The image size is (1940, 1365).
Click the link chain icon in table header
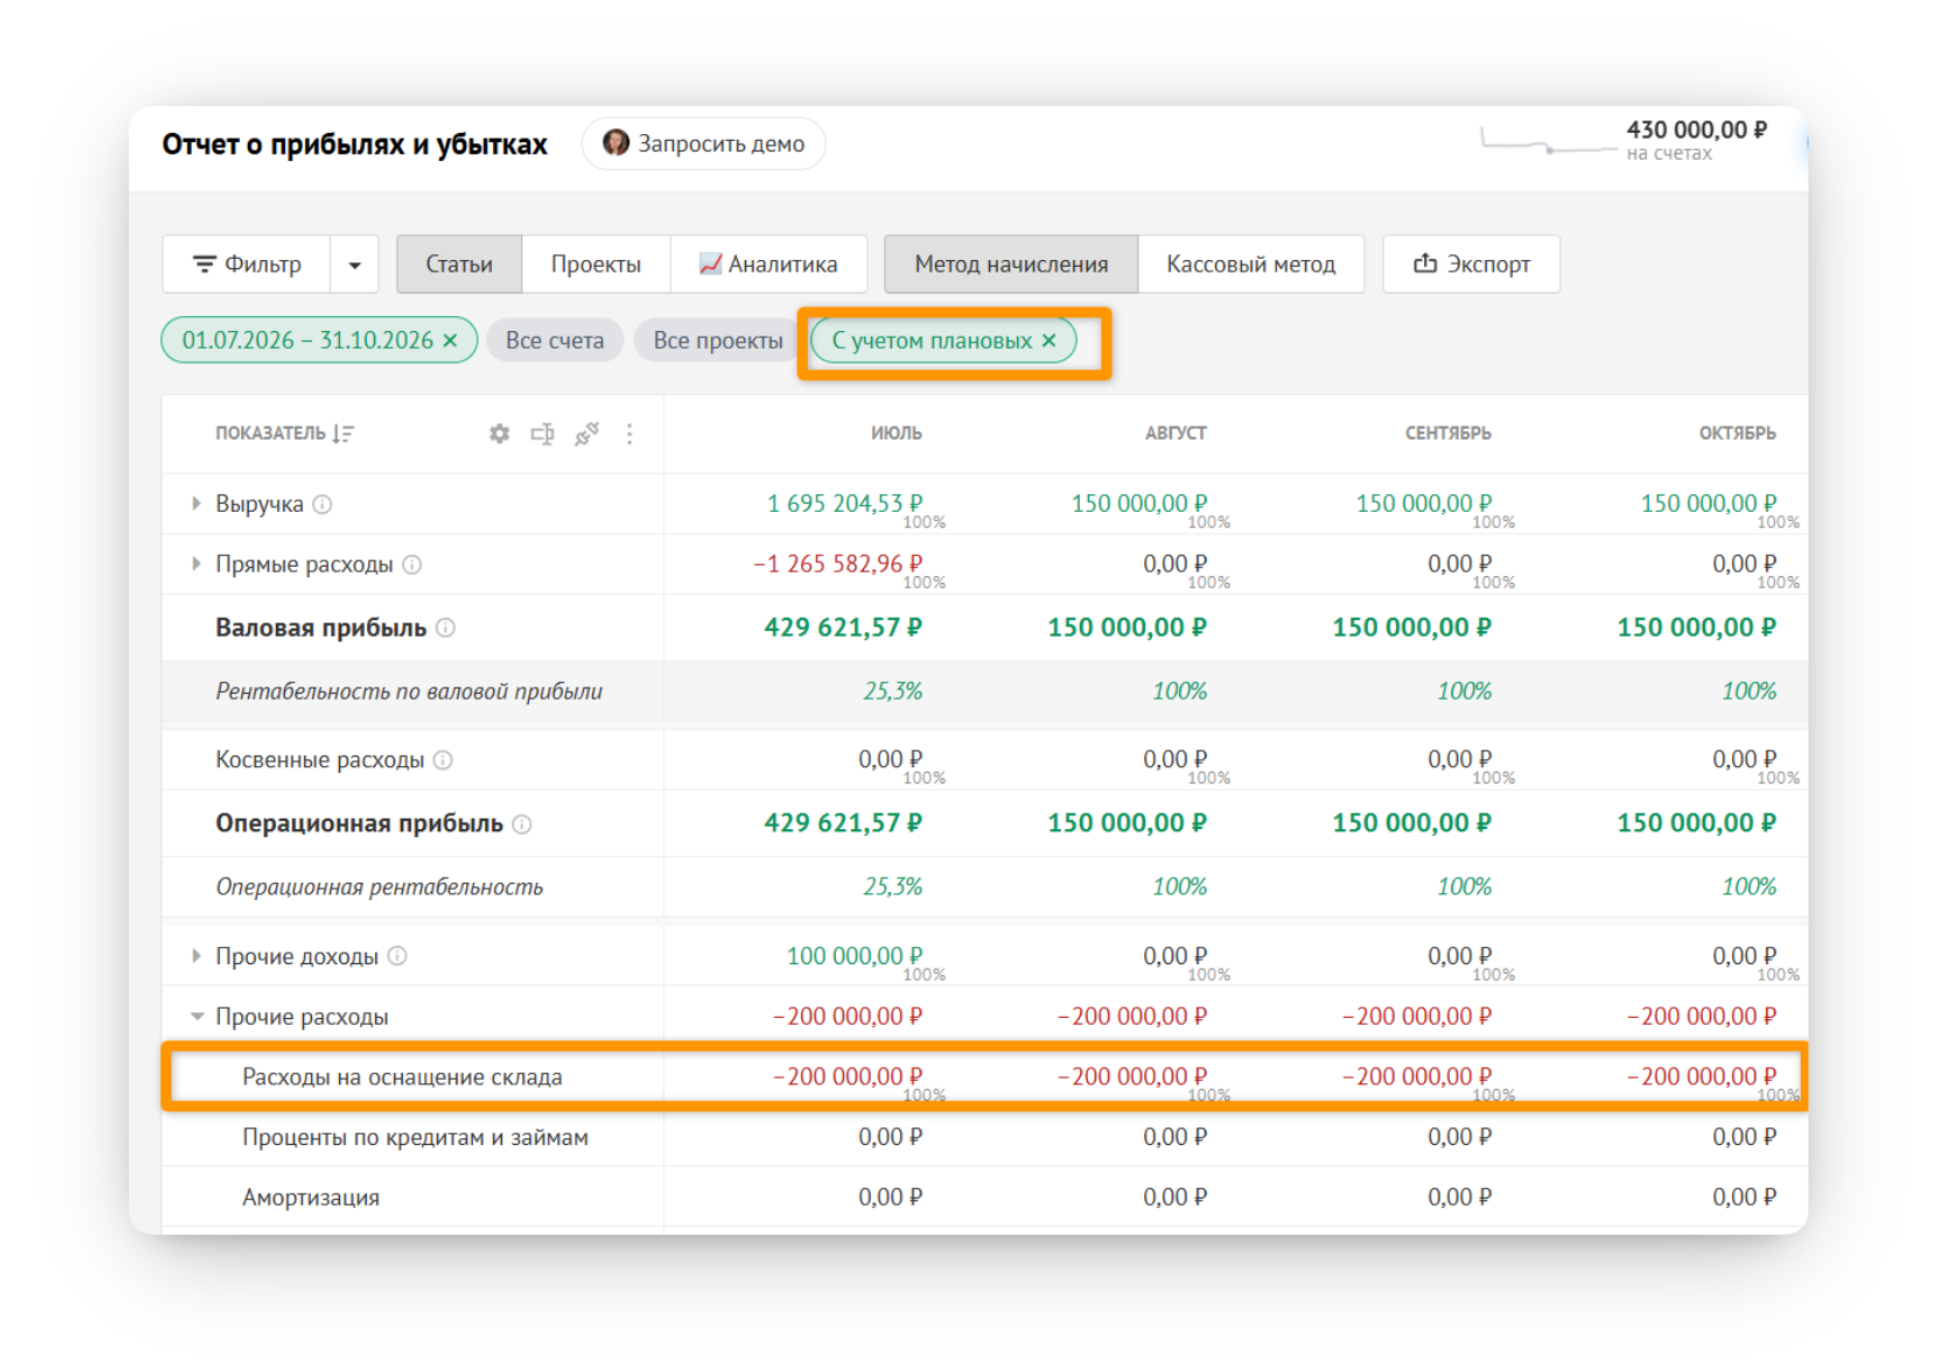coord(587,434)
